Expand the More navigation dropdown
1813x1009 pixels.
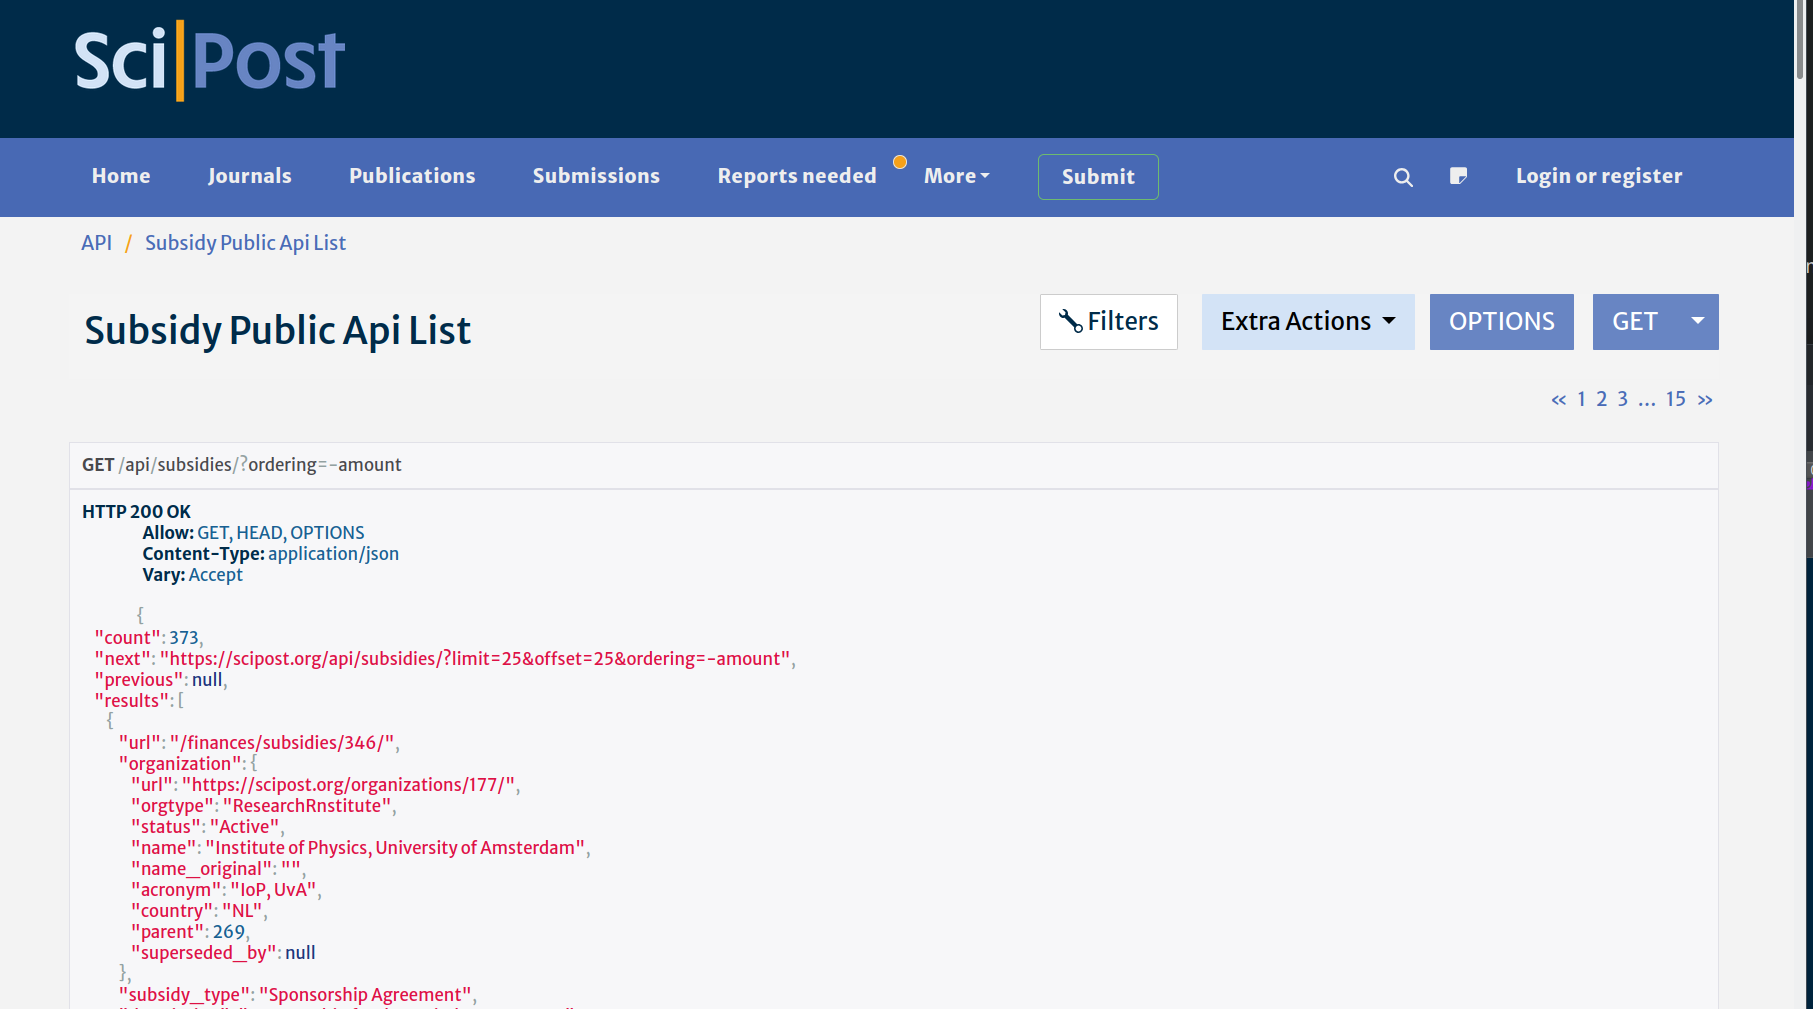tap(956, 176)
